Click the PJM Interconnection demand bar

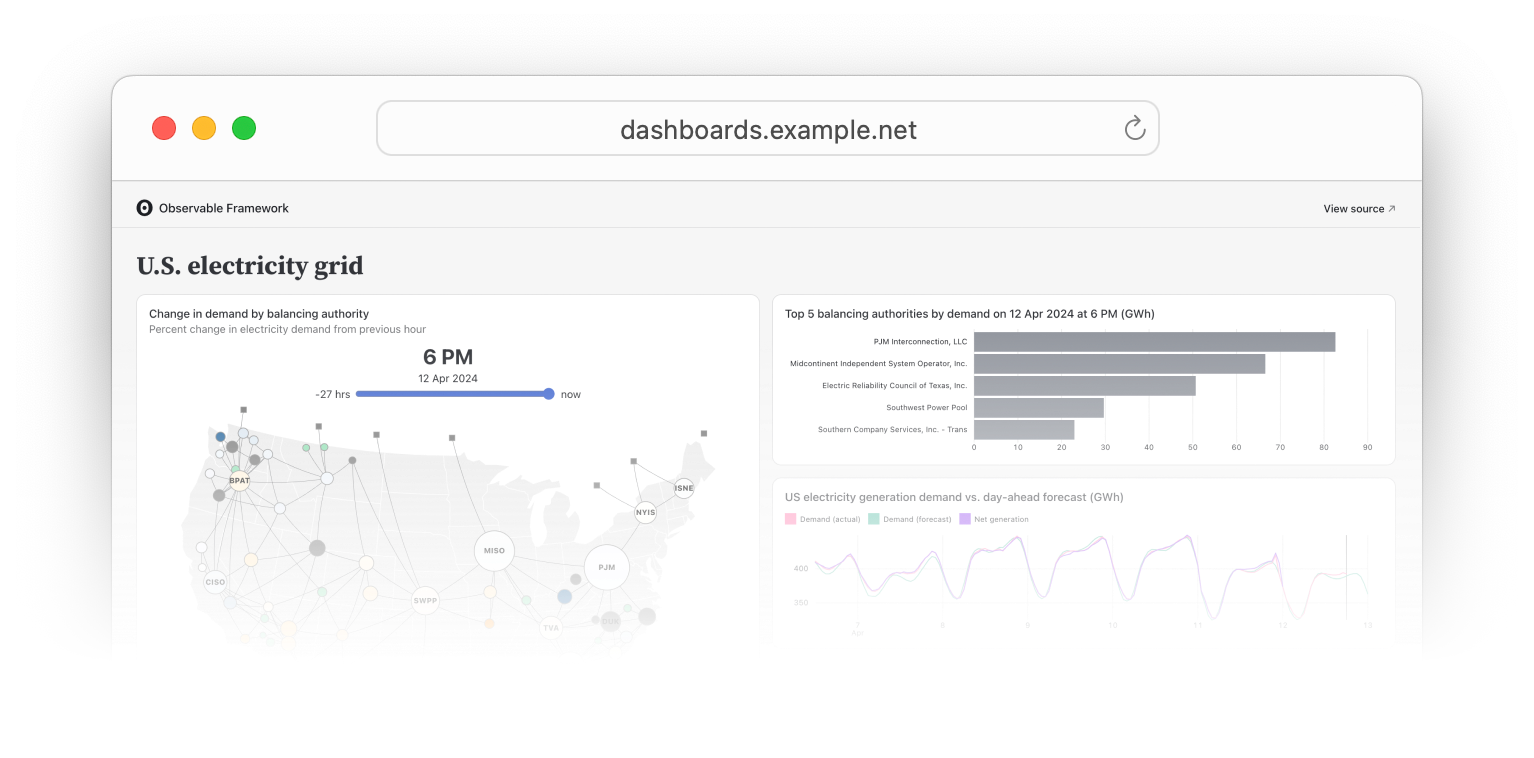coord(1150,341)
